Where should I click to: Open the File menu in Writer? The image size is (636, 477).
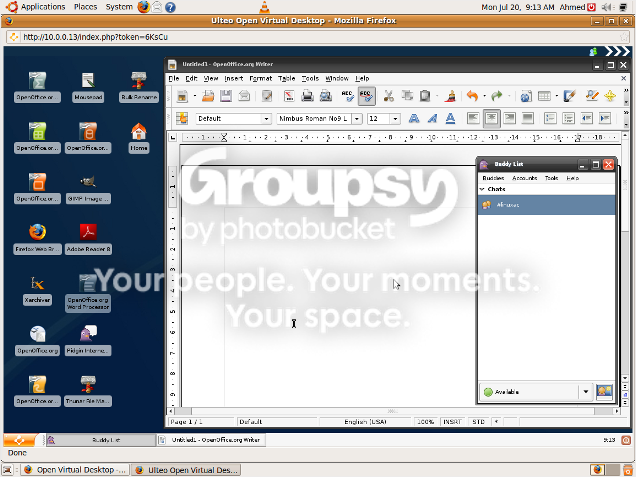pyautogui.click(x=174, y=78)
